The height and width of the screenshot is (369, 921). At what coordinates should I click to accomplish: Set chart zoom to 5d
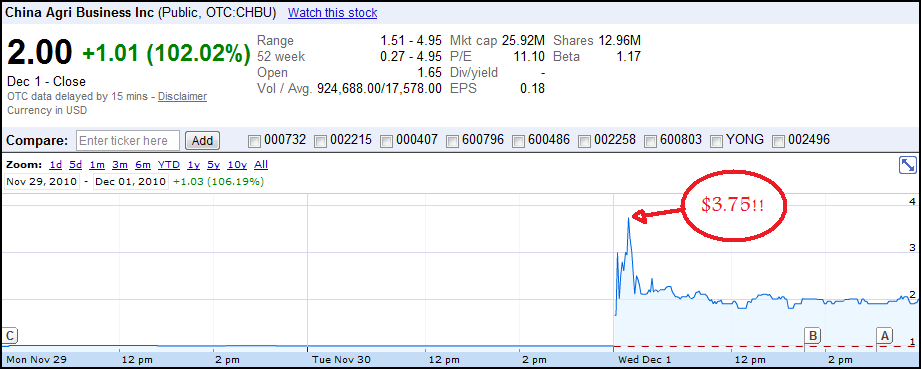tap(75, 165)
